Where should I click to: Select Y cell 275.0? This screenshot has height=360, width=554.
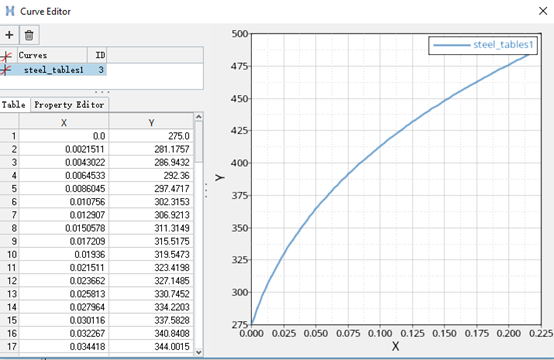tap(151, 136)
